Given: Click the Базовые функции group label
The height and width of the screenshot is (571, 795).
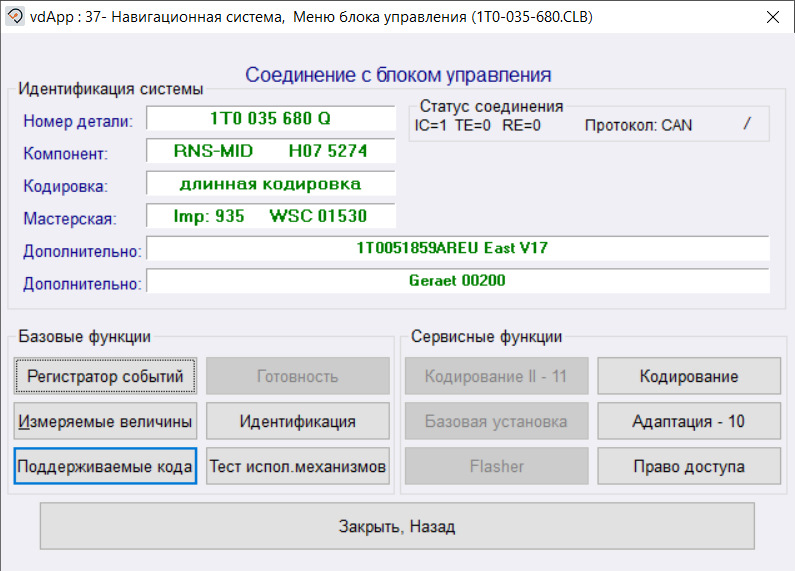Looking at the screenshot, I should coord(84,336).
